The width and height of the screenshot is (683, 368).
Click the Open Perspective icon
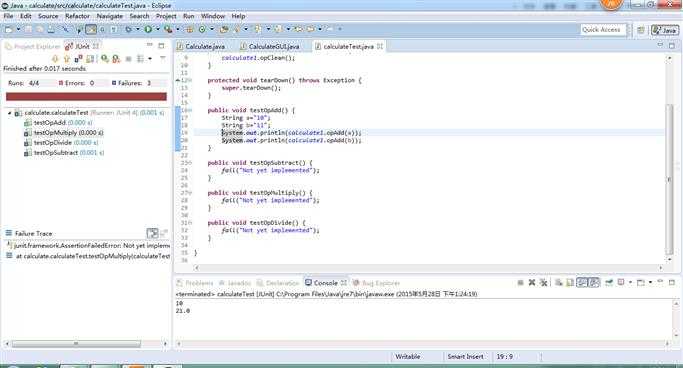(x=641, y=30)
